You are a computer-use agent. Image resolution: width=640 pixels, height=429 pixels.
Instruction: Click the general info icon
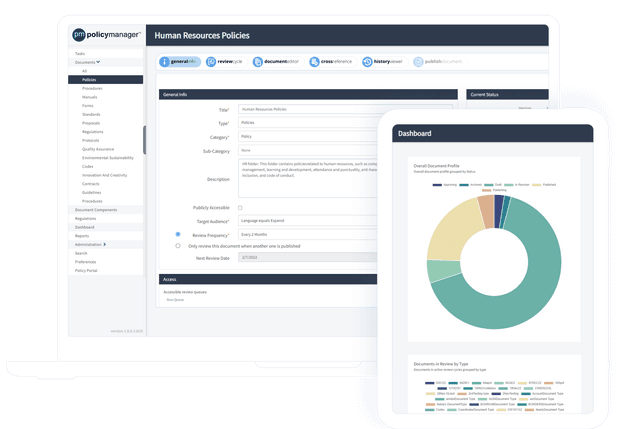tap(164, 62)
